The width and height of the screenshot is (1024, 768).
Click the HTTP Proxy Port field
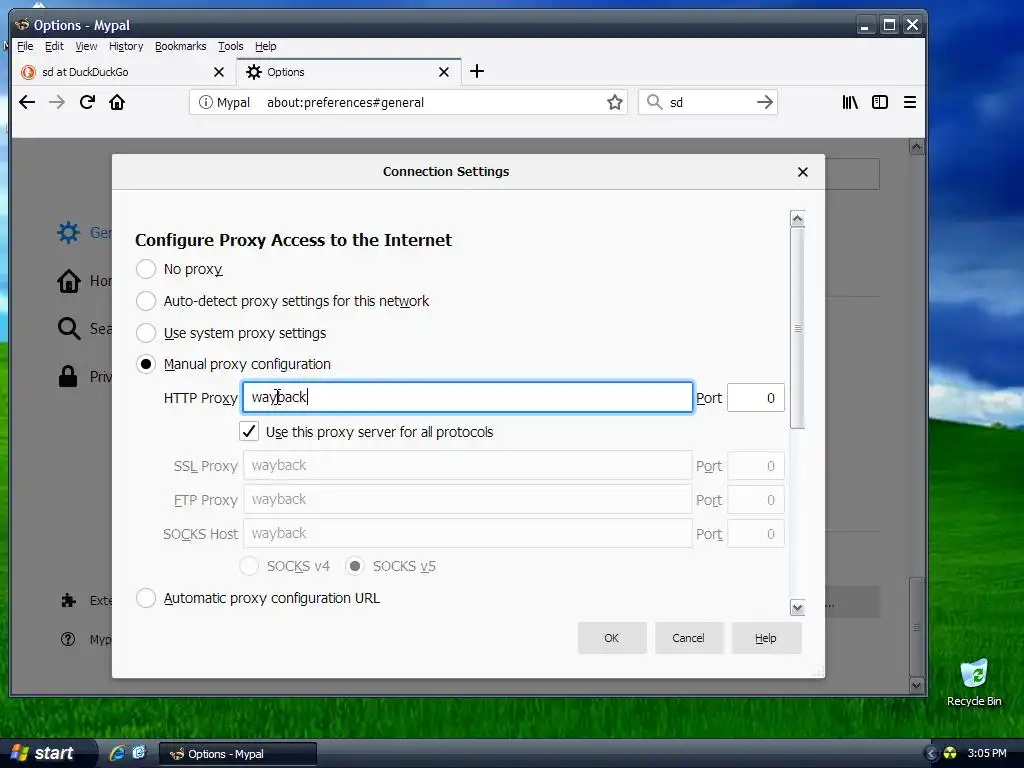(756, 398)
